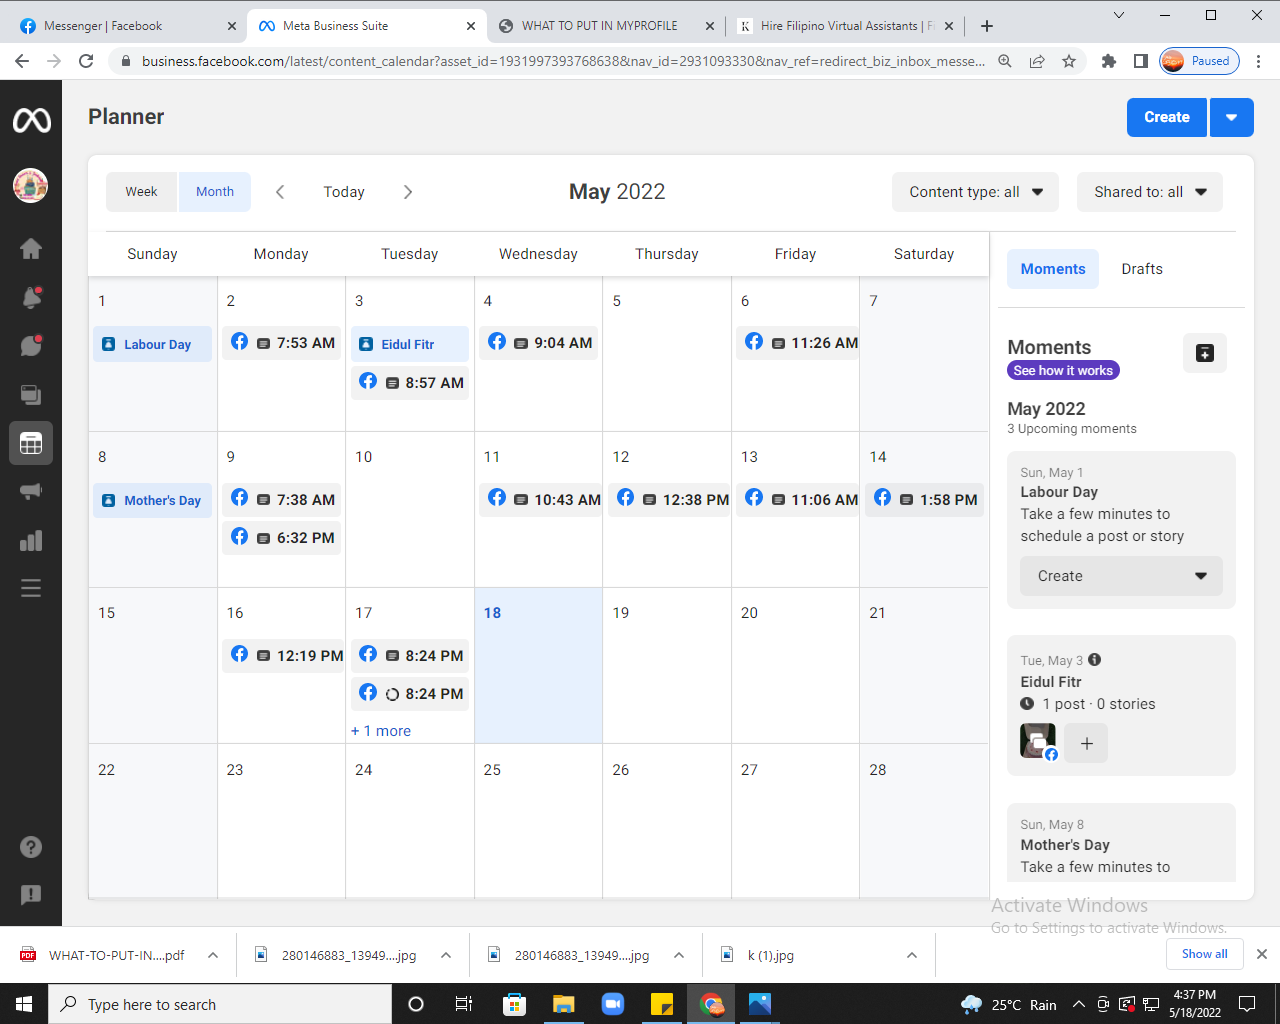Open Chrome zoom magnifier icon in address bar
The width and height of the screenshot is (1280, 1024).
click(x=1005, y=61)
